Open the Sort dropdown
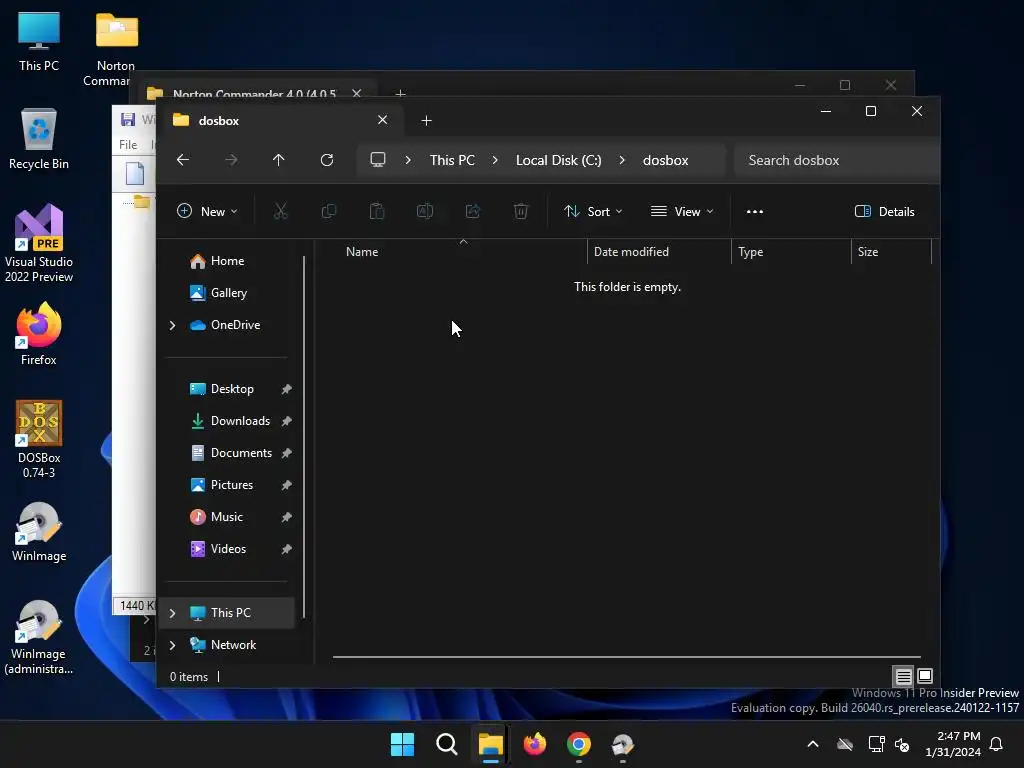The image size is (1024, 768). (x=593, y=212)
